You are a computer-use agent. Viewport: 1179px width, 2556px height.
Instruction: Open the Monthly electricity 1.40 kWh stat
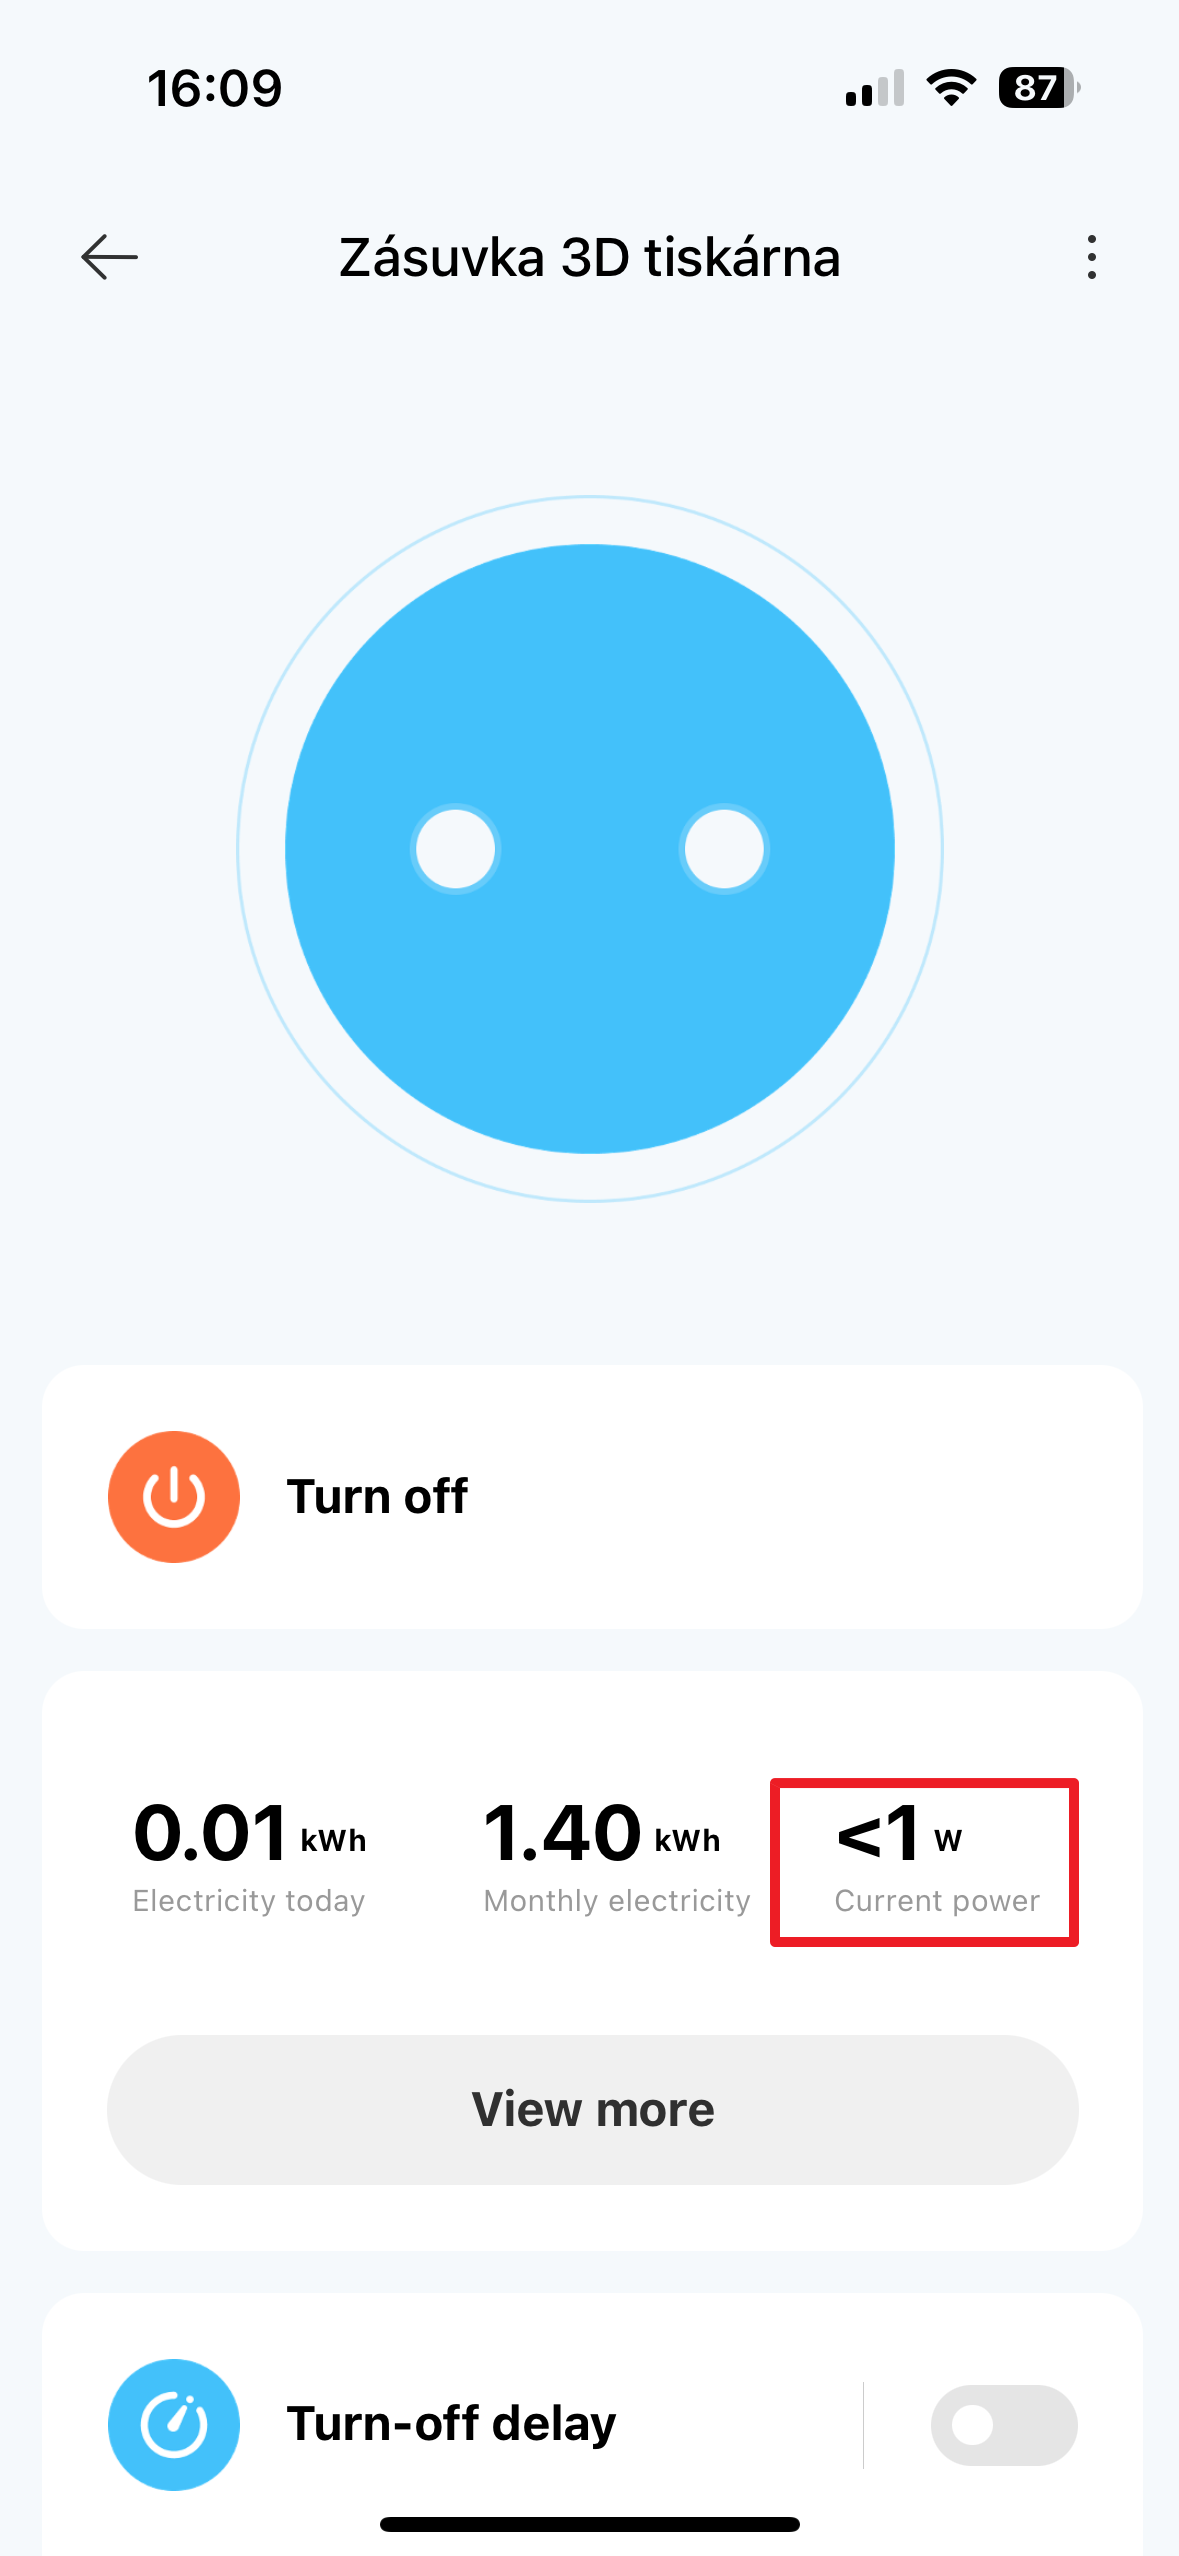pyautogui.click(x=615, y=1856)
